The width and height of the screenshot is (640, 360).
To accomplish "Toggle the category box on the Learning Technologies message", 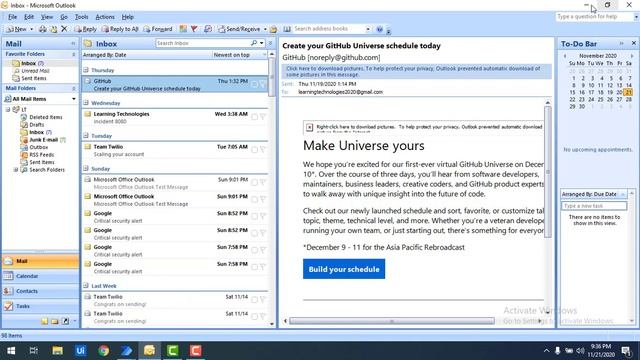I will 254,117.
